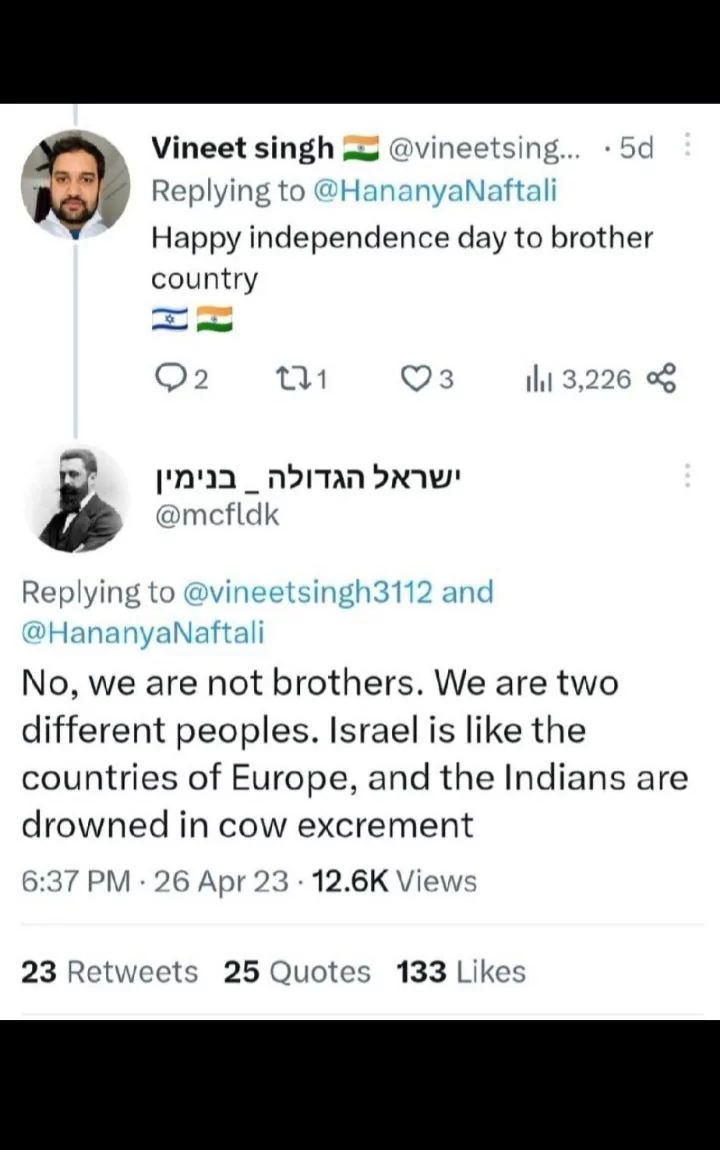Open more options menu on @mcfldk's reply
Image resolution: width=720 pixels, height=1150 pixels.
pyautogui.click(x=687, y=475)
